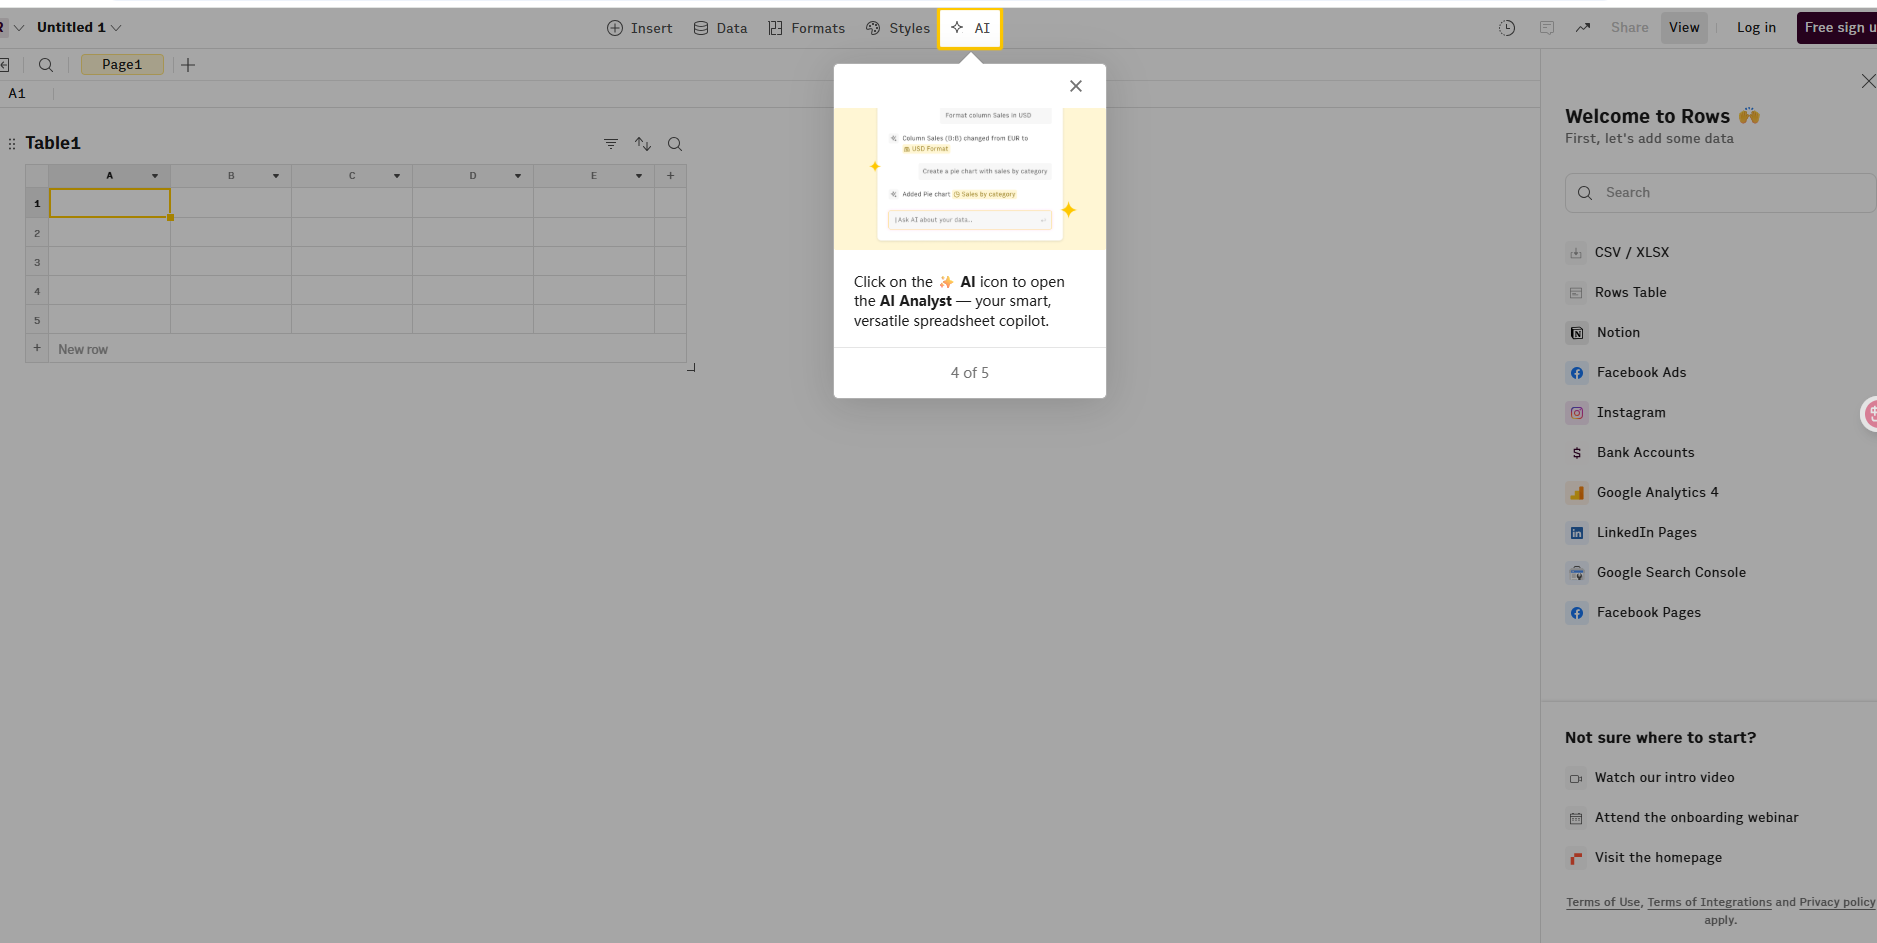Image resolution: width=1877 pixels, height=943 pixels.
Task: Select row 1 header
Action: 37,203
